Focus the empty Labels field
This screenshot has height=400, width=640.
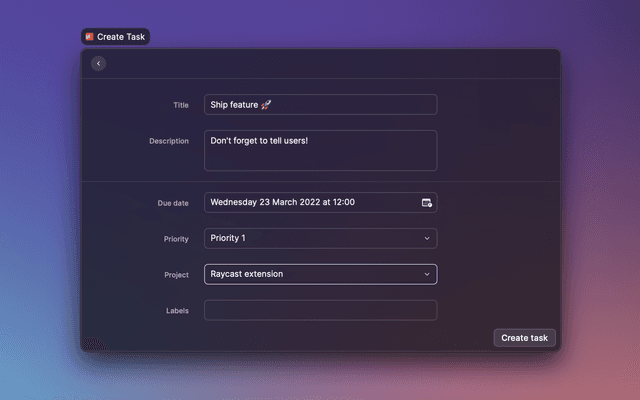pos(320,310)
